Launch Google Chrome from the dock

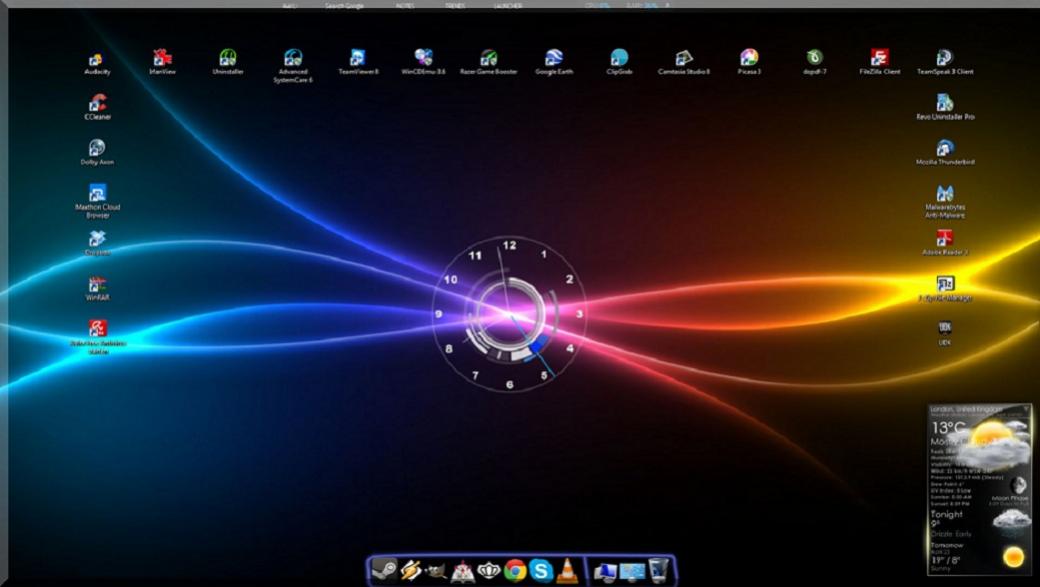(515, 570)
